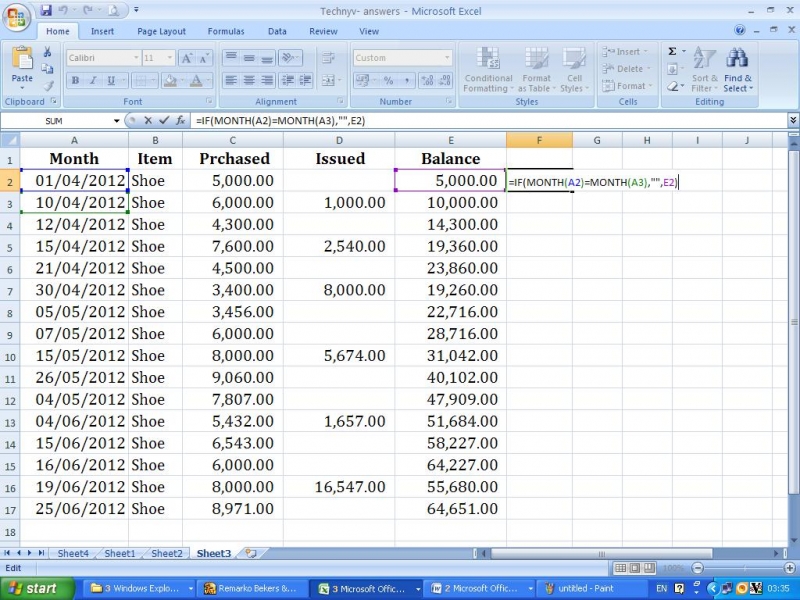Switch to the Sheet1 worksheet tab
The image size is (800, 600).
tap(120, 553)
